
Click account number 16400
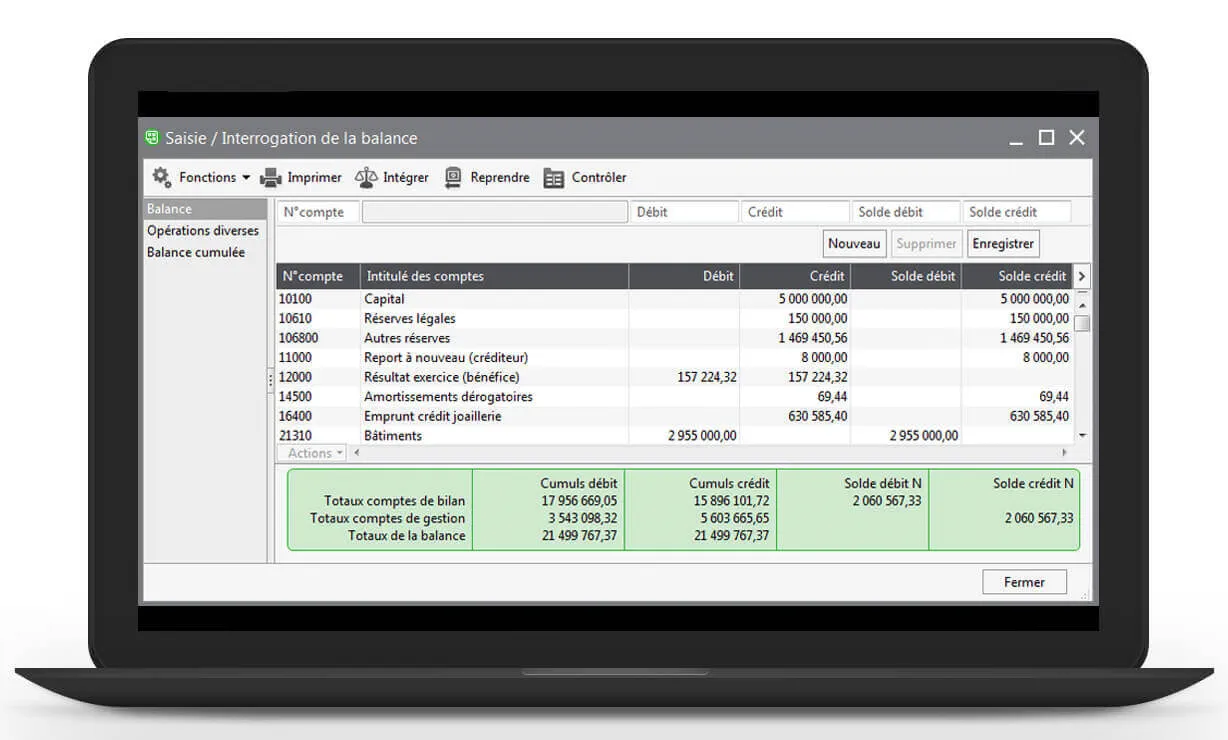tap(295, 416)
